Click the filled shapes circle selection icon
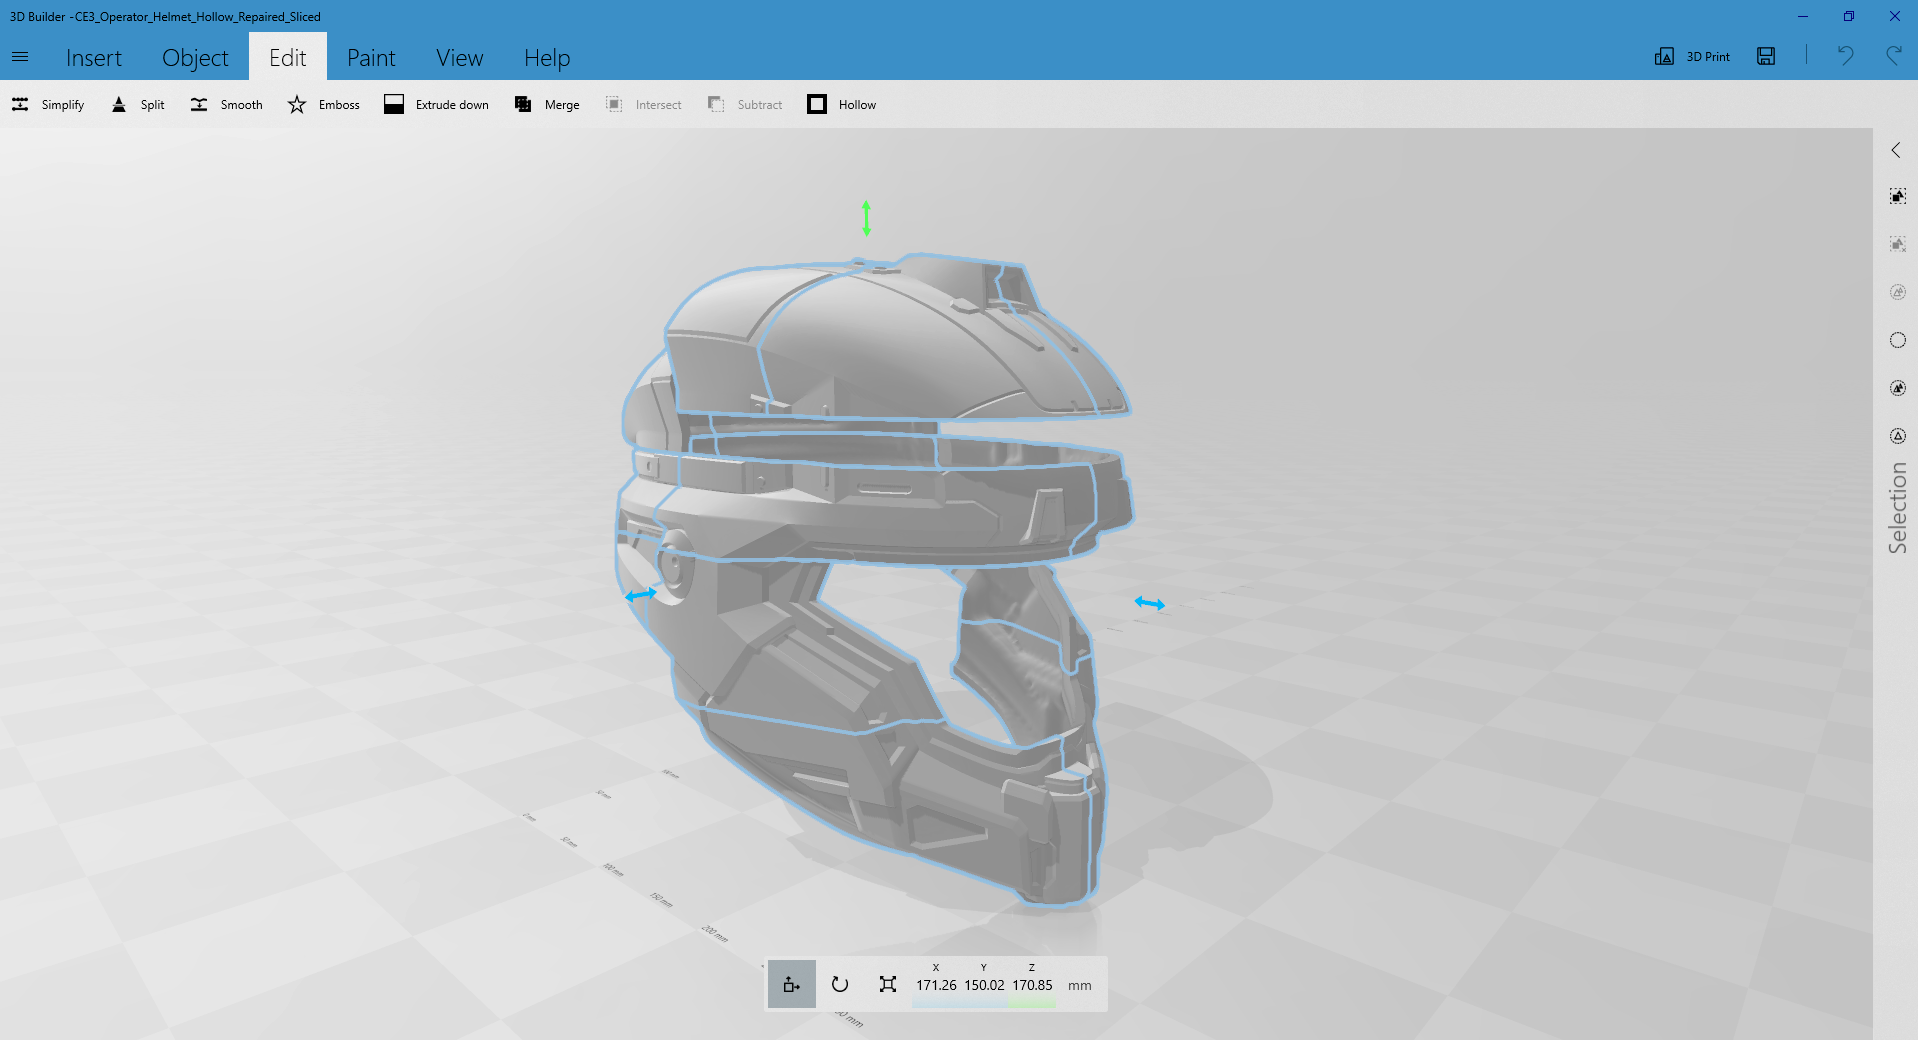 tap(1897, 388)
